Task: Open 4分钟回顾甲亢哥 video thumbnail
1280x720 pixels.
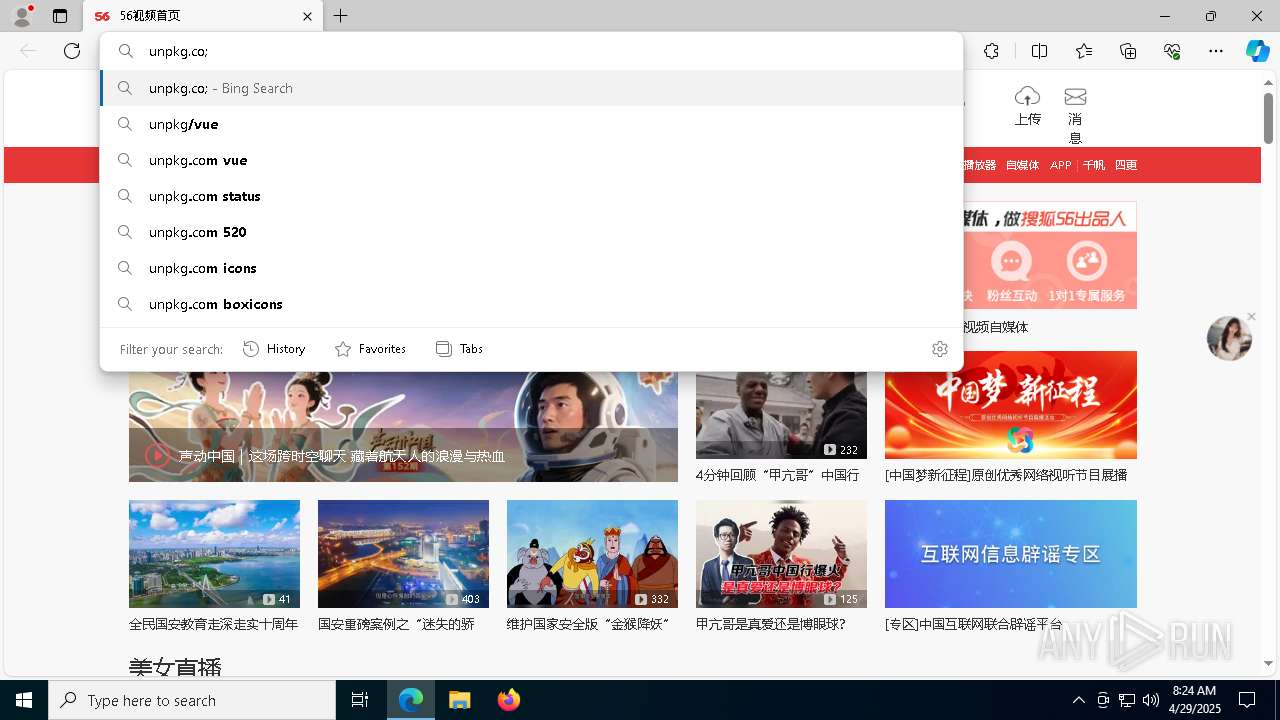Action: pyautogui.click(x=781, y=415)
